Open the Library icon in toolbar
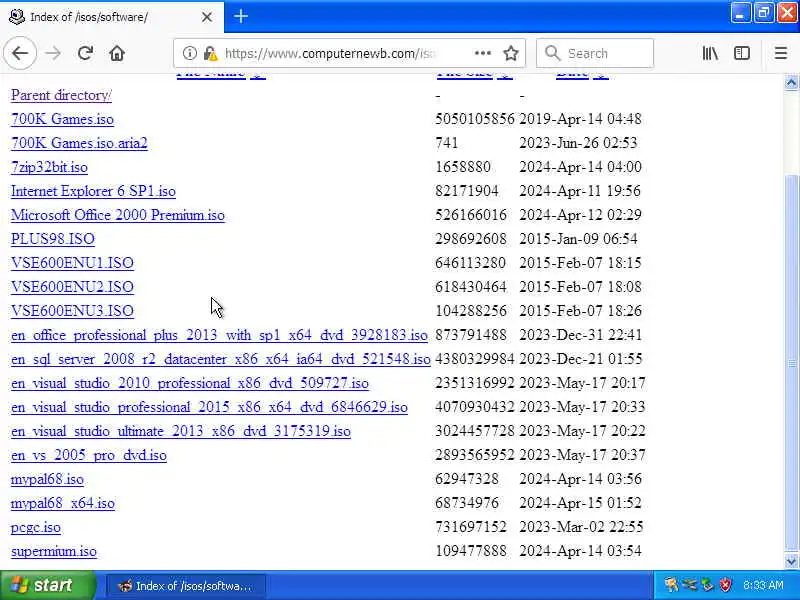This screenshot has width=800, height=600. (x=710, y=53)
